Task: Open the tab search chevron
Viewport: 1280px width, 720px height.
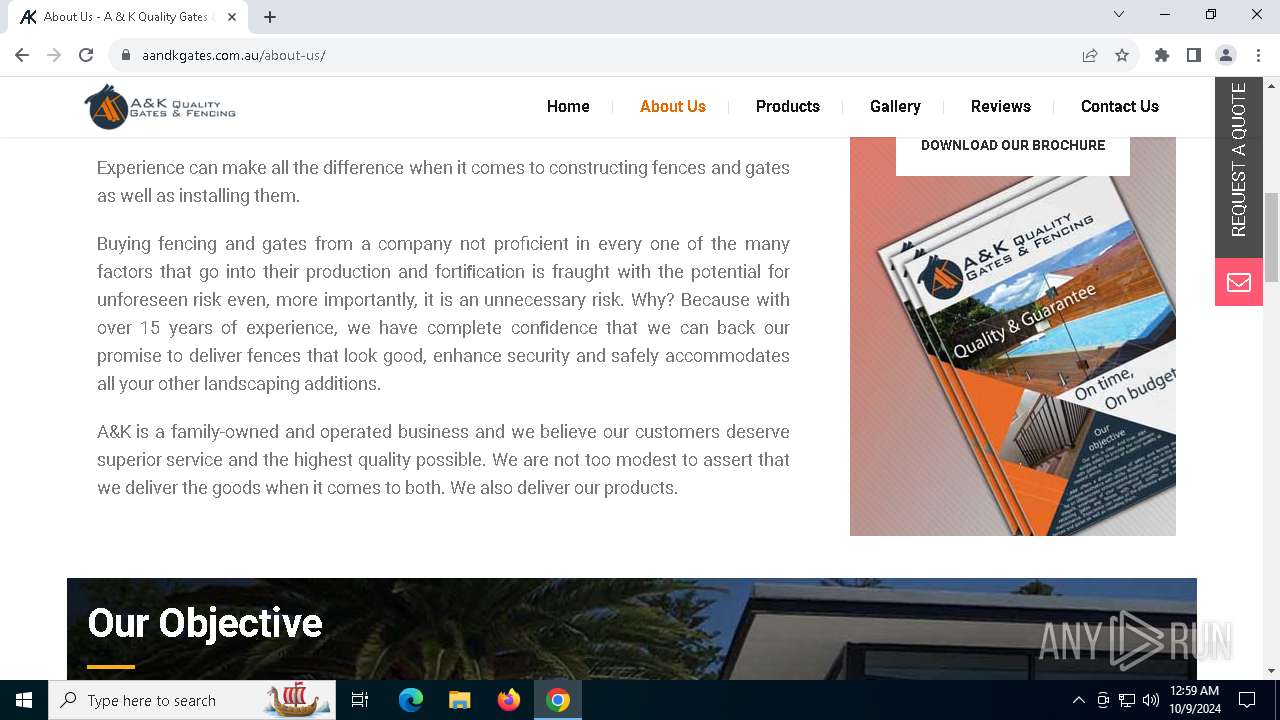Action: click(1119, 14)
